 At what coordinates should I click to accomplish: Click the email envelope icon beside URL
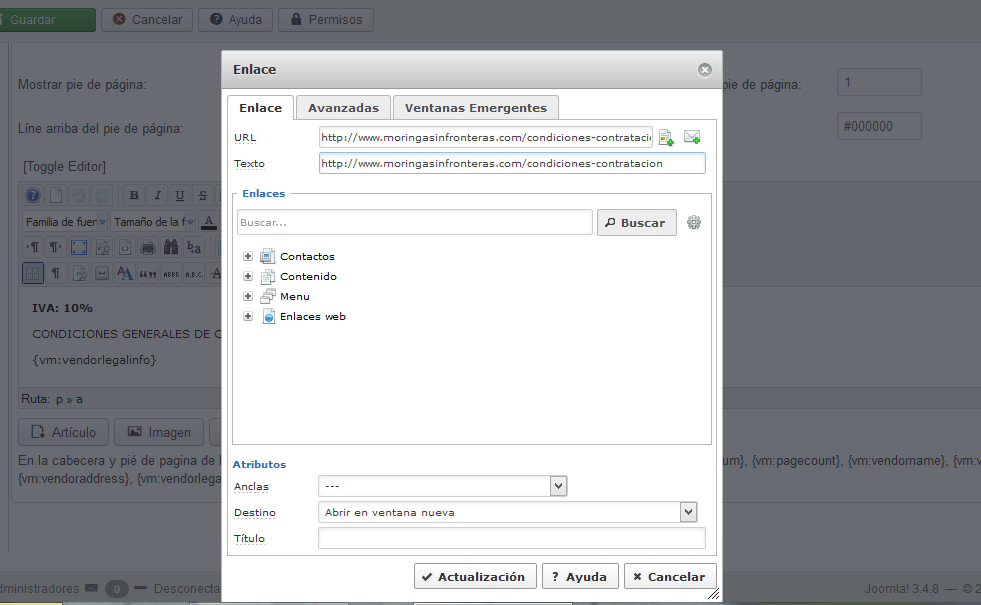point(692,136)
